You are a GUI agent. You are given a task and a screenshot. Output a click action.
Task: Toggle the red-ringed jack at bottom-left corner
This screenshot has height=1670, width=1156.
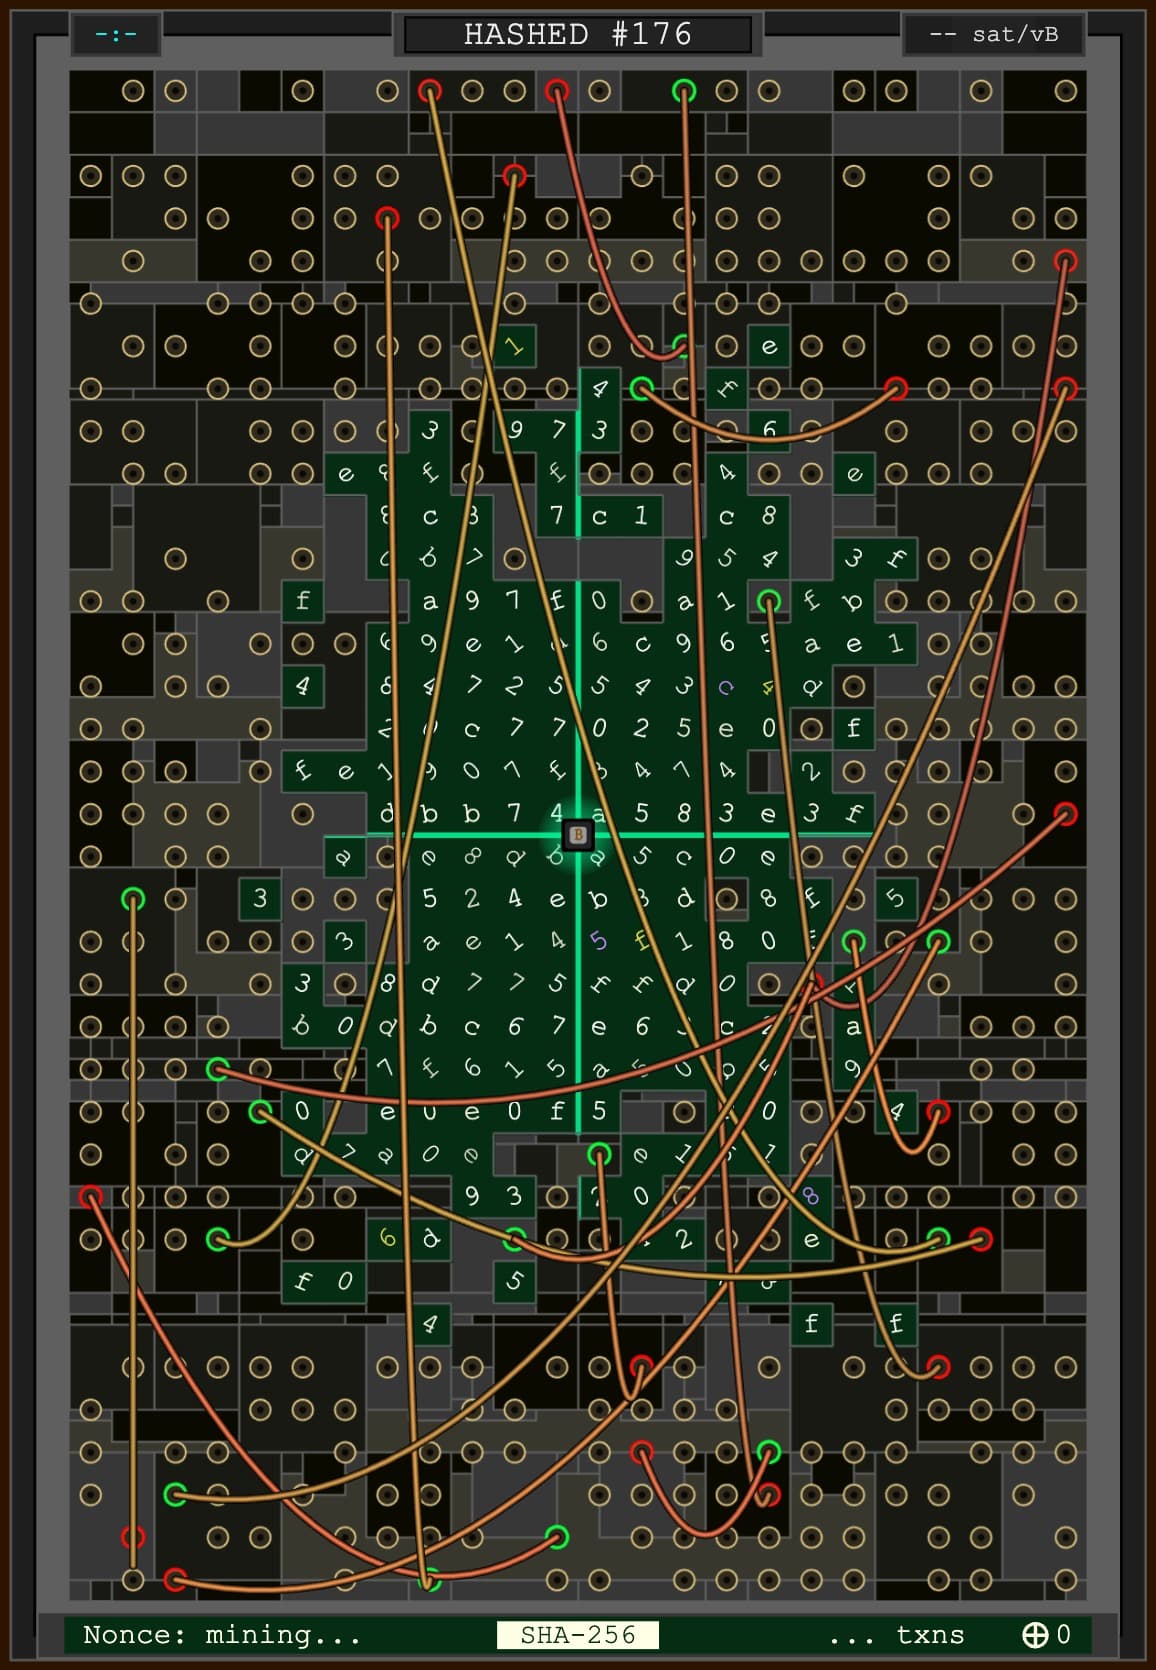click(175, 1580)
